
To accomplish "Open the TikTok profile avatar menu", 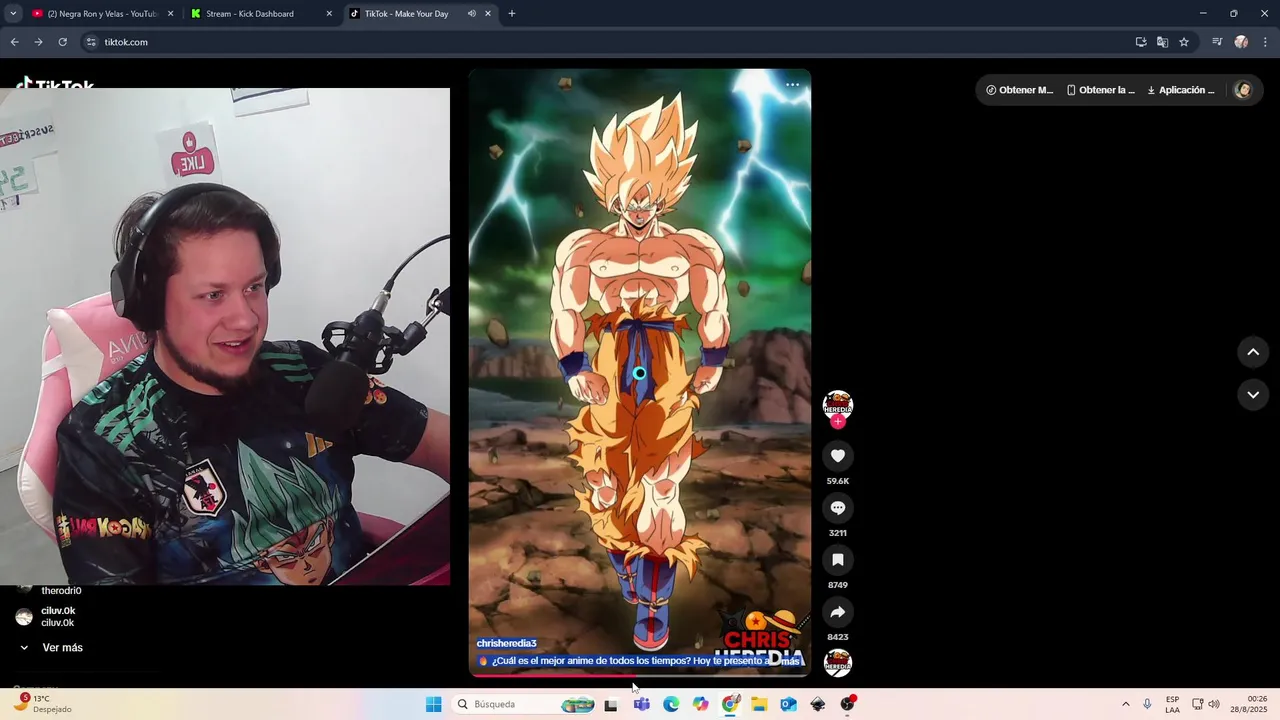I will (1243, 90).
